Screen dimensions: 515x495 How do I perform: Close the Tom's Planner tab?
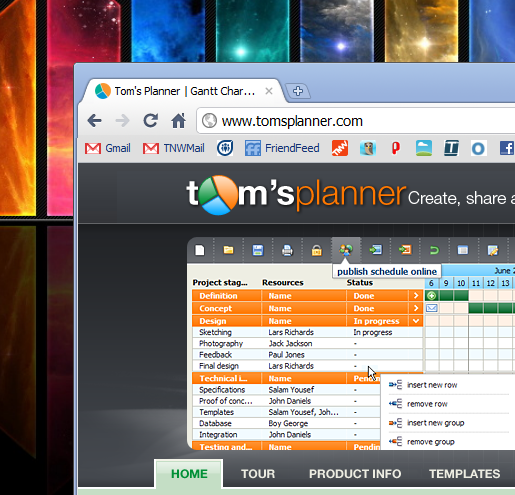tap(269, 91)
